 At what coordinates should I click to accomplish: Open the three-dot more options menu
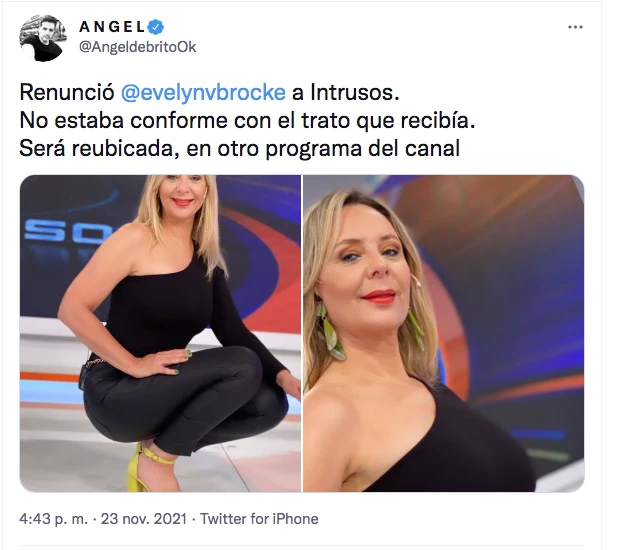coord(575,27)
